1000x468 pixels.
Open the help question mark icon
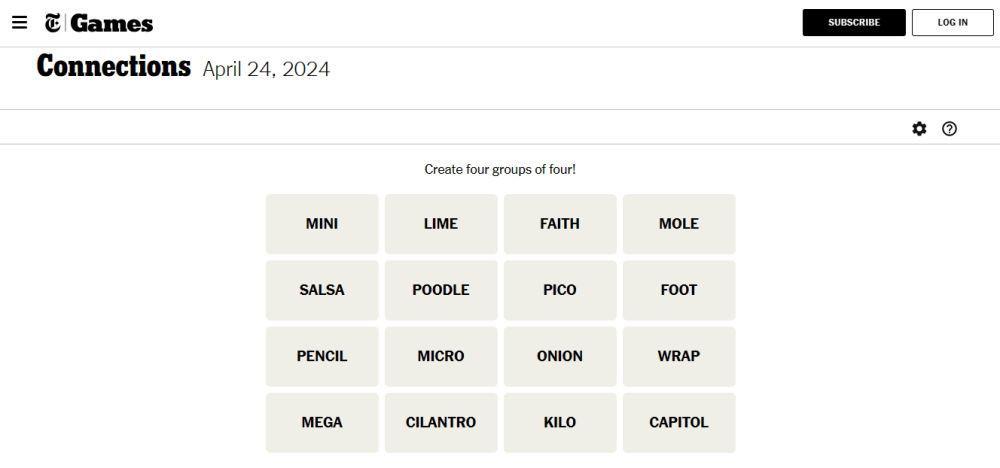950,129
